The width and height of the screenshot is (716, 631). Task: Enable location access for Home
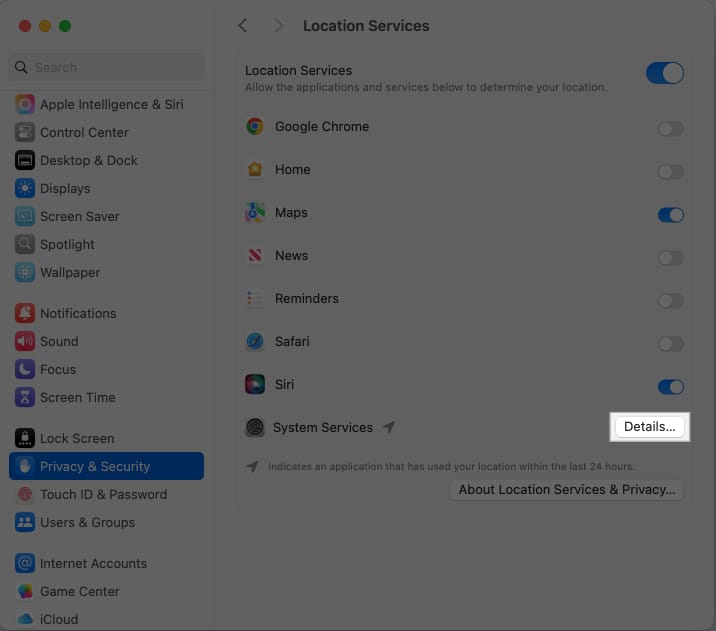670,172
